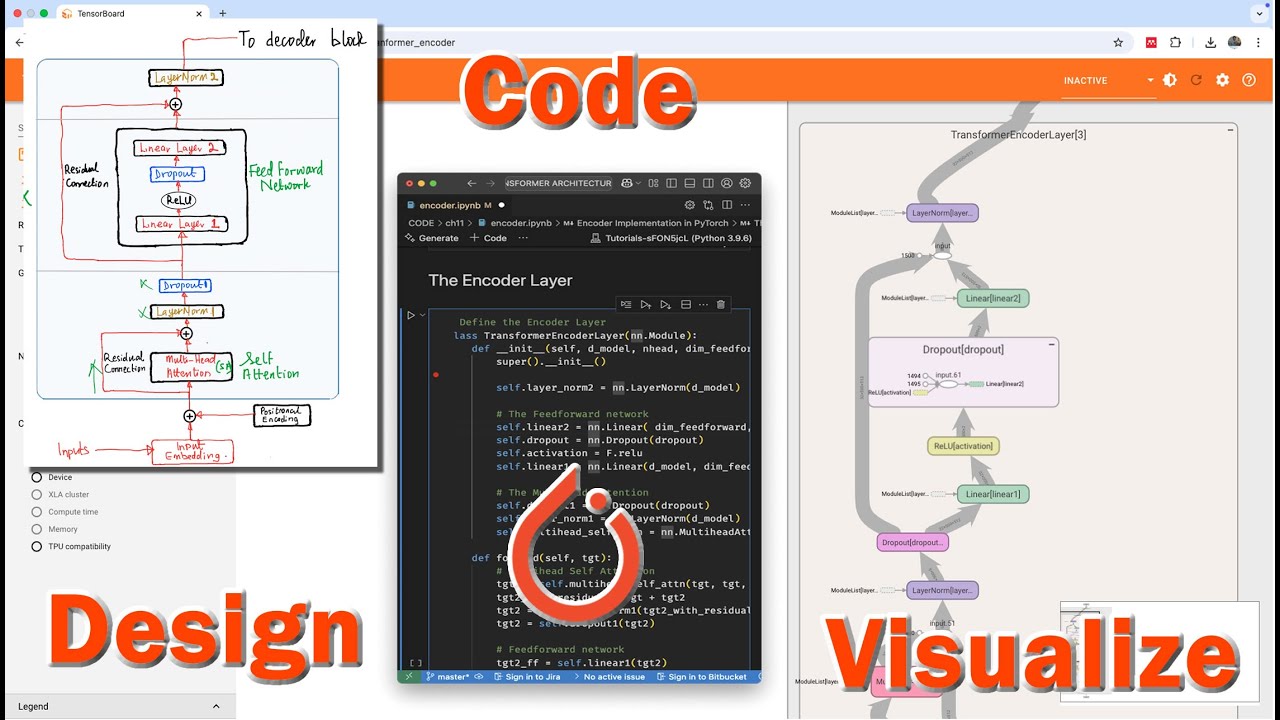Open Chrome tab search chevron
The height and width of the screenshot is (720, 1280).
point(1259,13)
